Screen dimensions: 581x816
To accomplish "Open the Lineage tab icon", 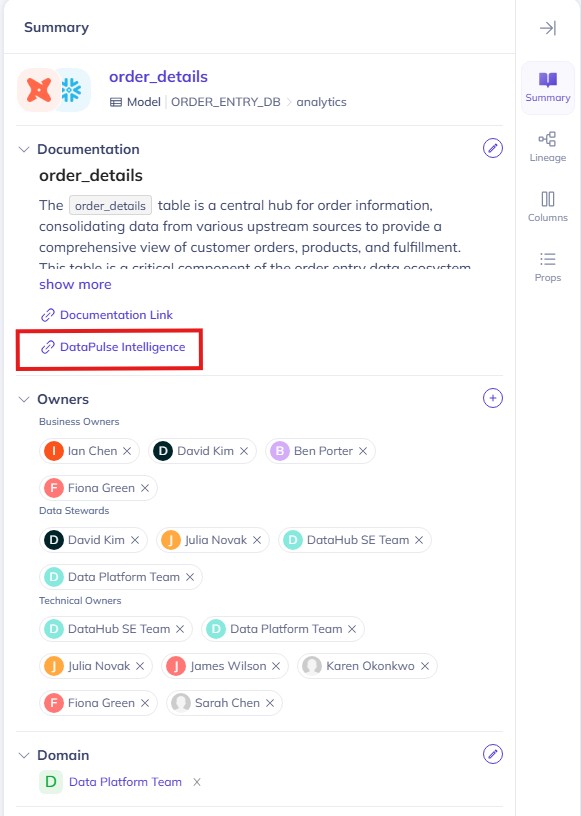I will point(547,139).
